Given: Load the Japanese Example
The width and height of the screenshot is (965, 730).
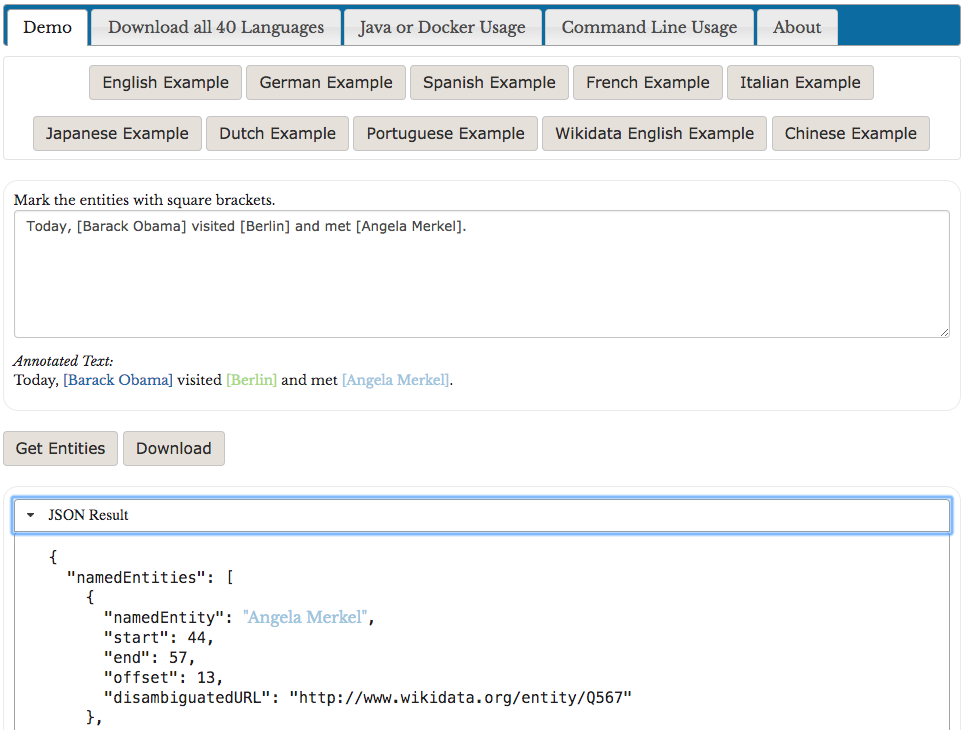Looking at the screenshot, I should click(x=117, y=134).
